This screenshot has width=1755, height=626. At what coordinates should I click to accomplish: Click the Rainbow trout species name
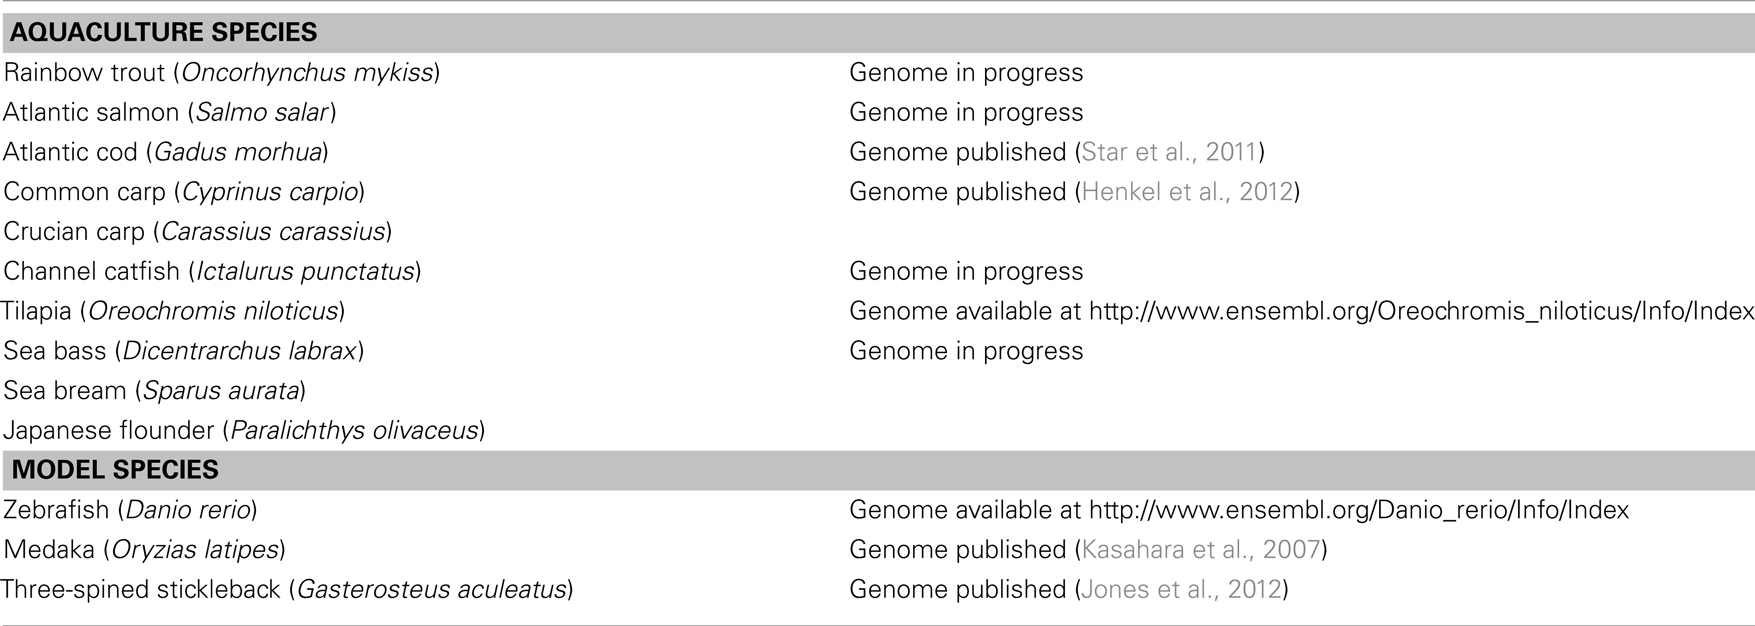222,73
